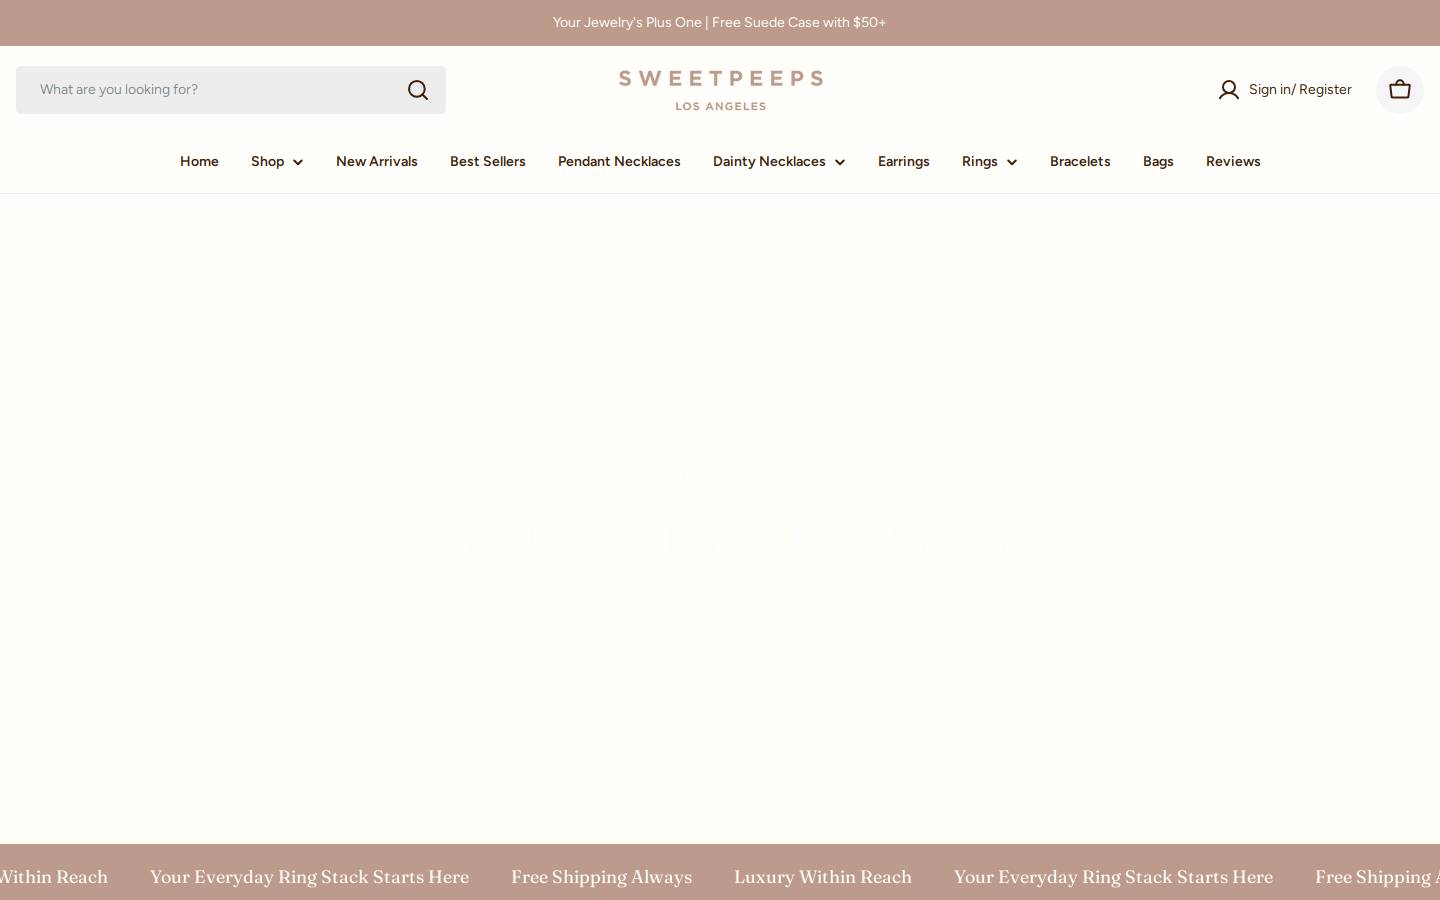Open the shopping cart bag icon

coord(1399,90)
